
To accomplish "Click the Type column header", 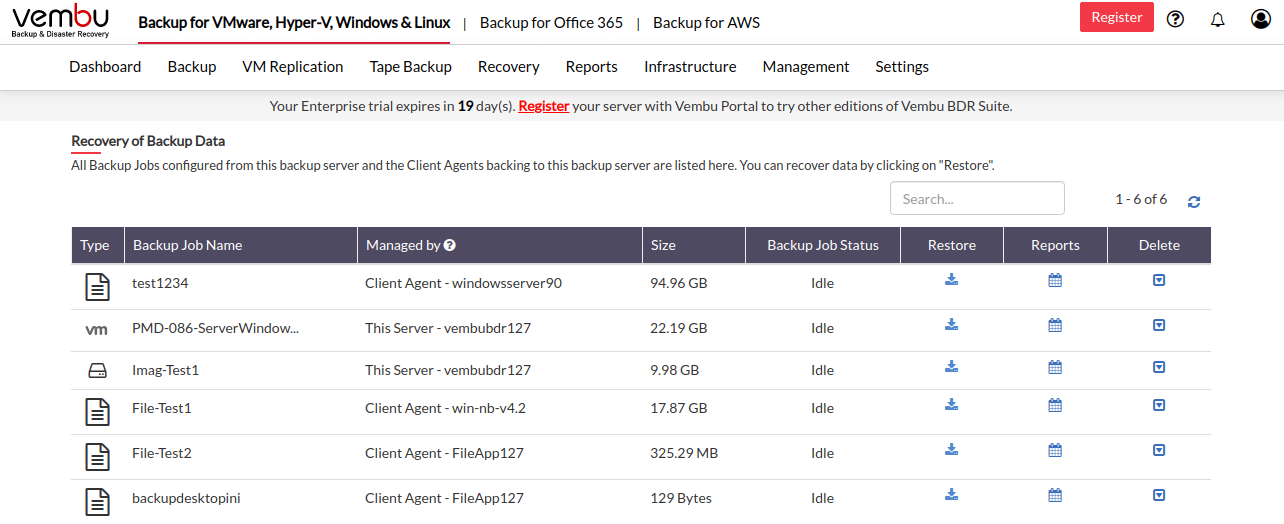I will click(x=97, y=245).
